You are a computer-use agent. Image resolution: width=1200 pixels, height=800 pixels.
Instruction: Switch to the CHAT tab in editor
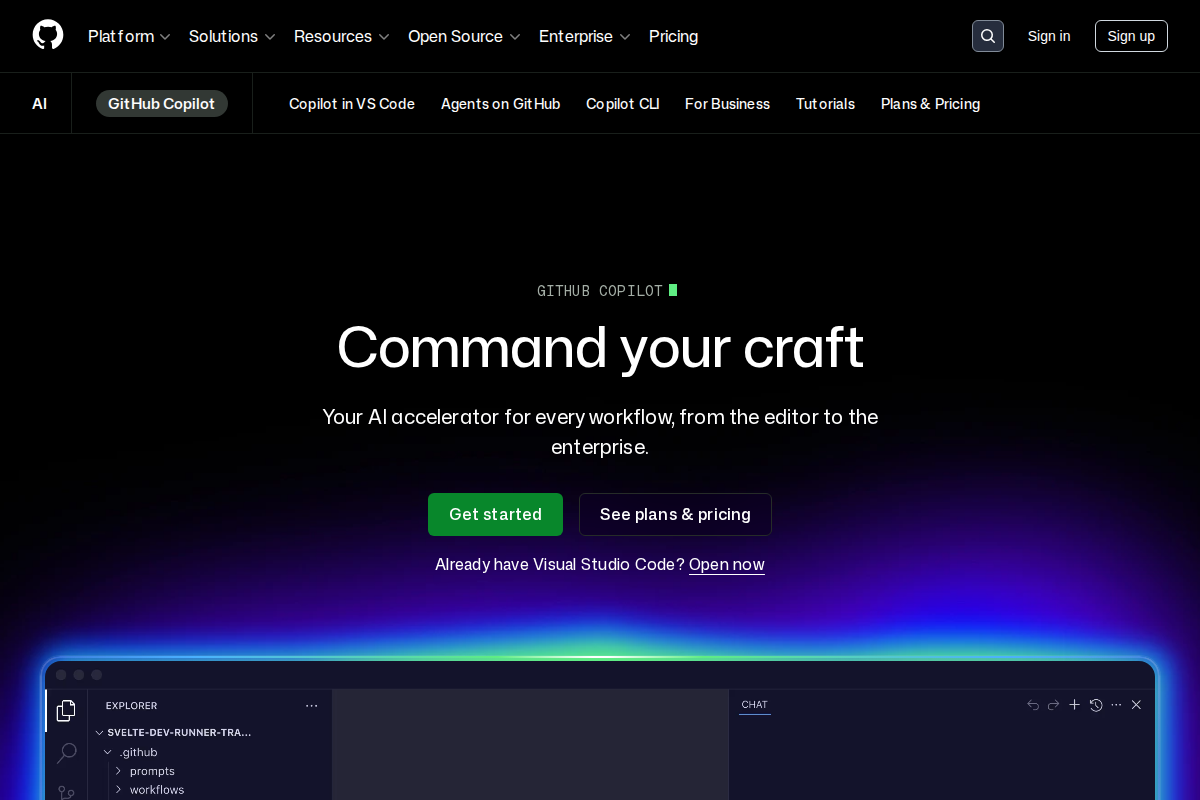coord(755,705)
